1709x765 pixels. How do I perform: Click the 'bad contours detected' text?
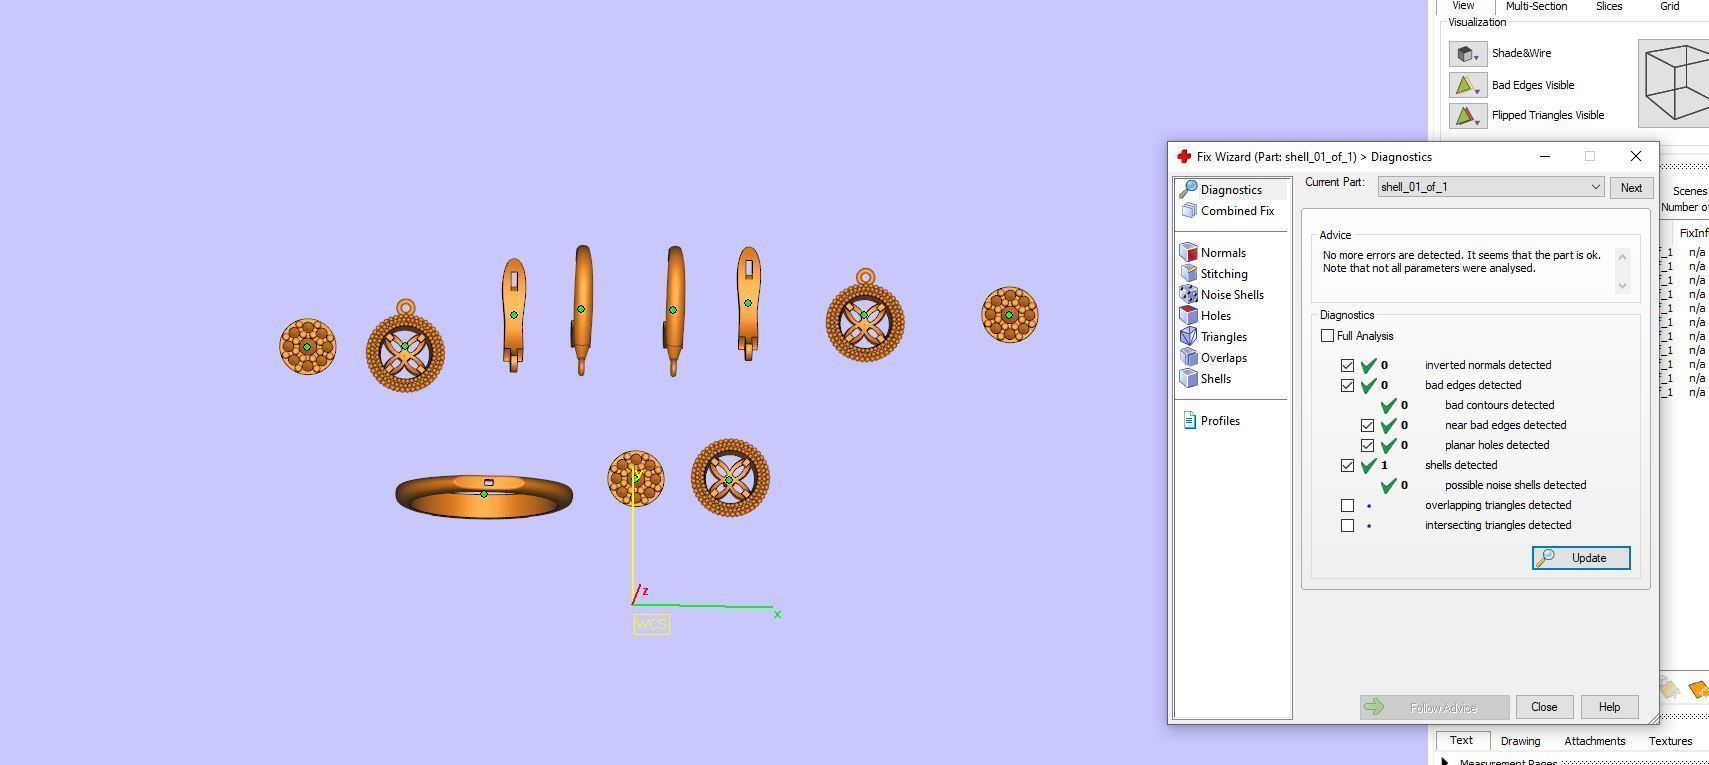point(1499,406)
